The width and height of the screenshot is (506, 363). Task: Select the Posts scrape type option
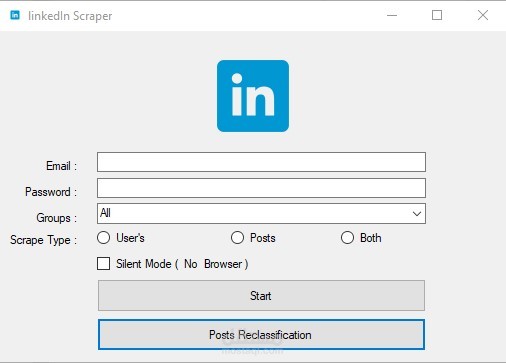click(x=237, y=238)
